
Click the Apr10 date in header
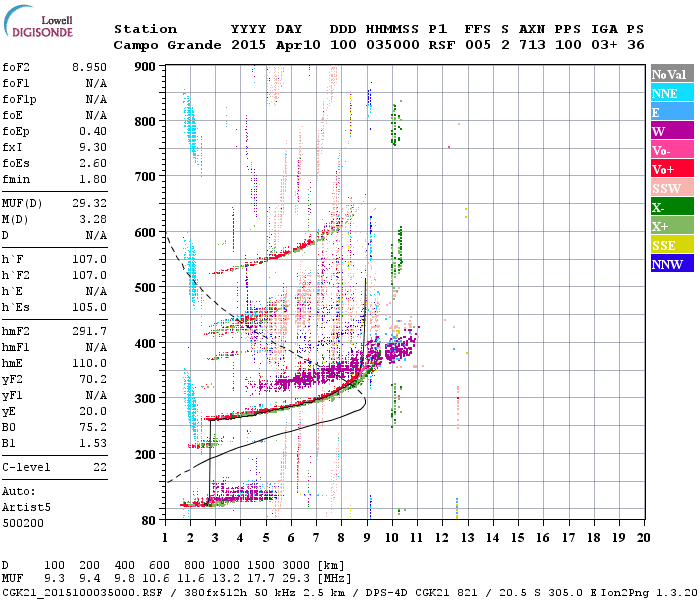click(298, 45)
